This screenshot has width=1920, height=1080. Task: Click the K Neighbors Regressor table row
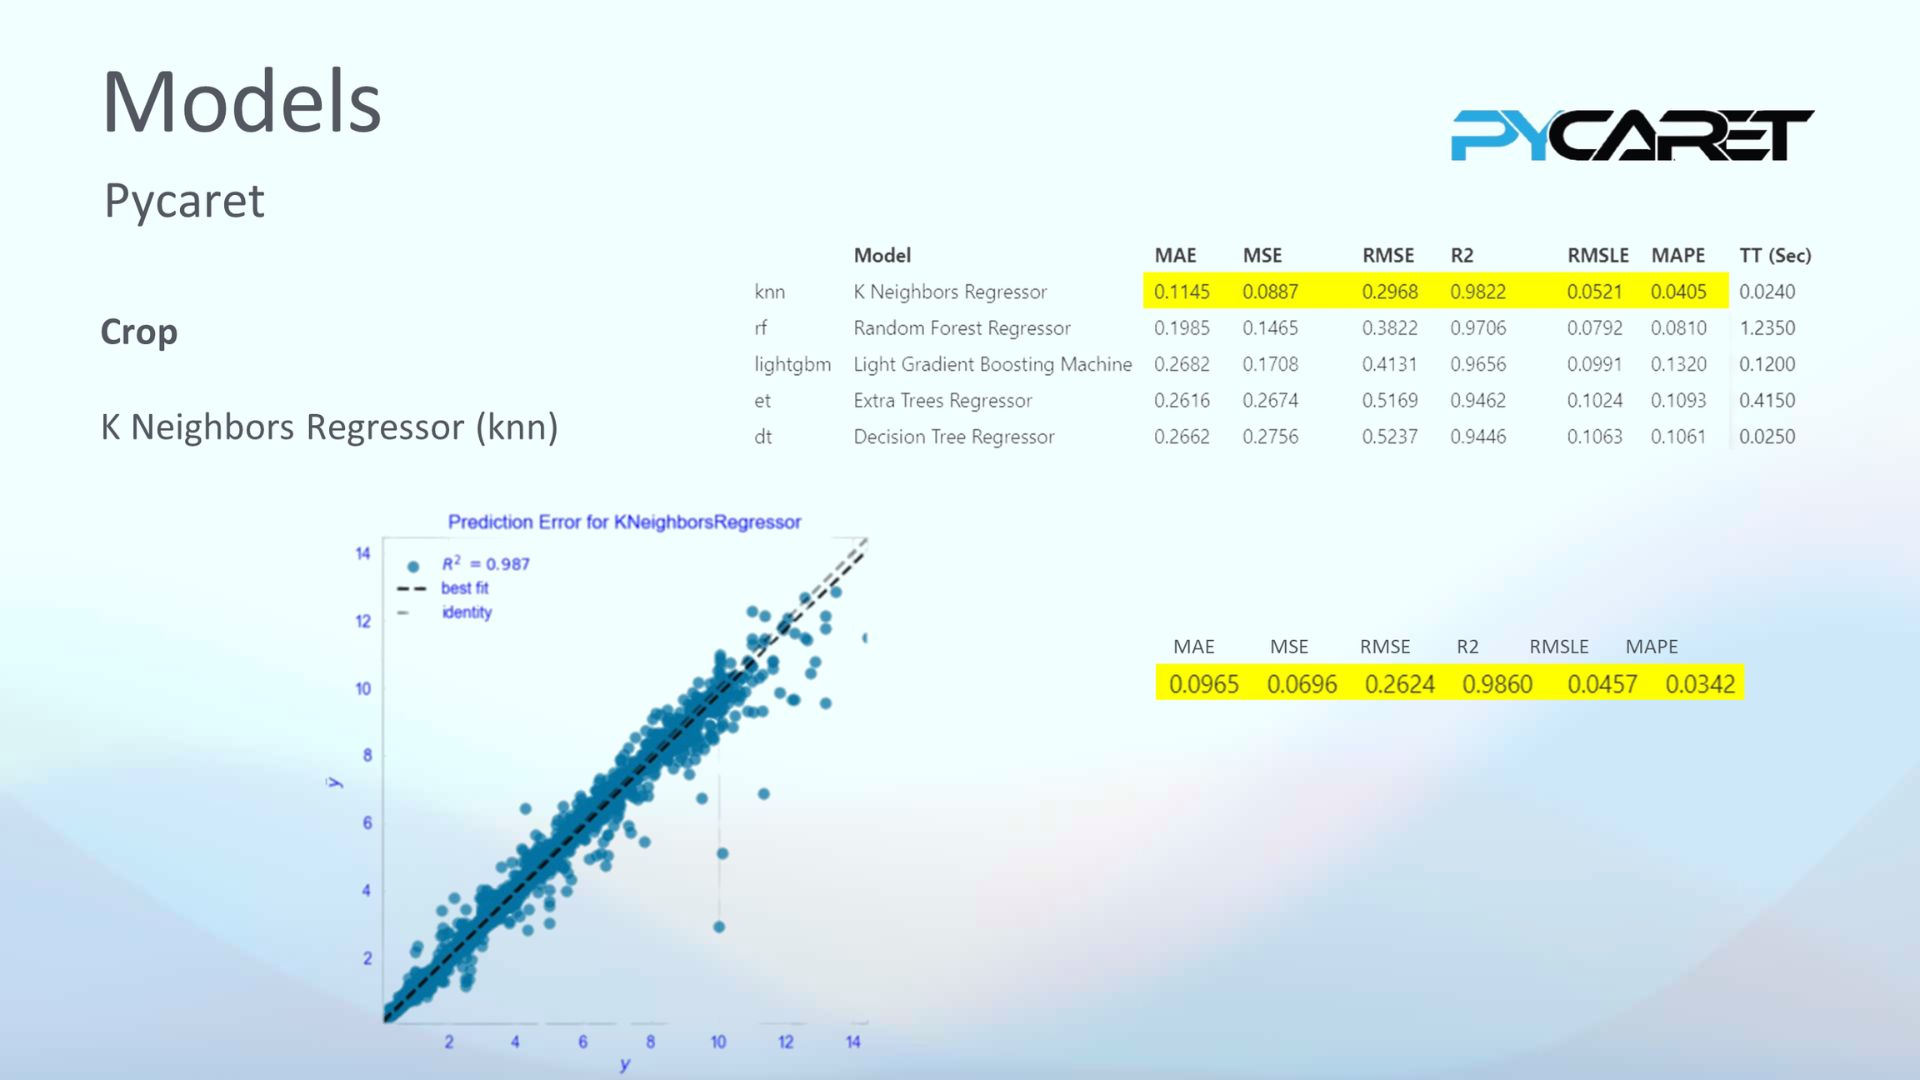pyautogui.click(x=949, y=292)
